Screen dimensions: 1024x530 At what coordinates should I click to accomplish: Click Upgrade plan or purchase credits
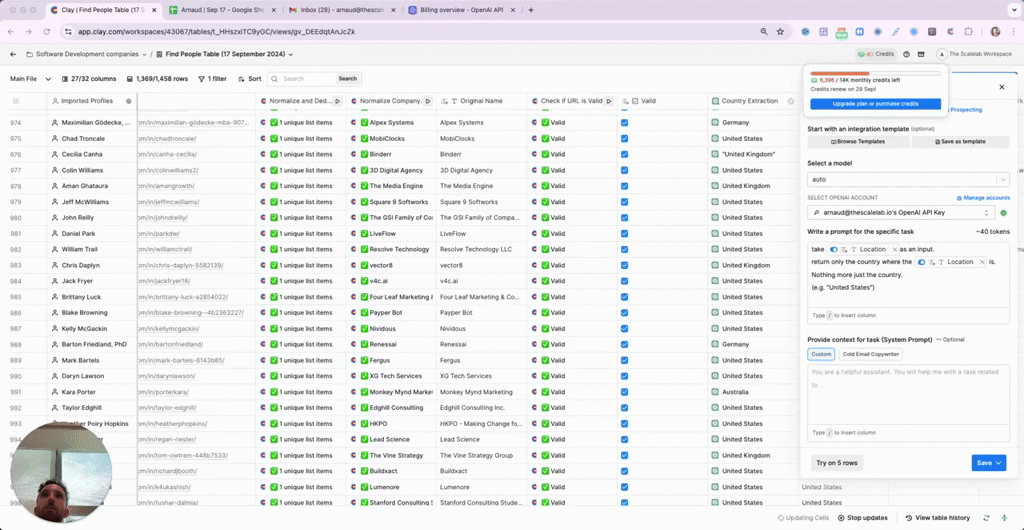click(x=875, y=104)
